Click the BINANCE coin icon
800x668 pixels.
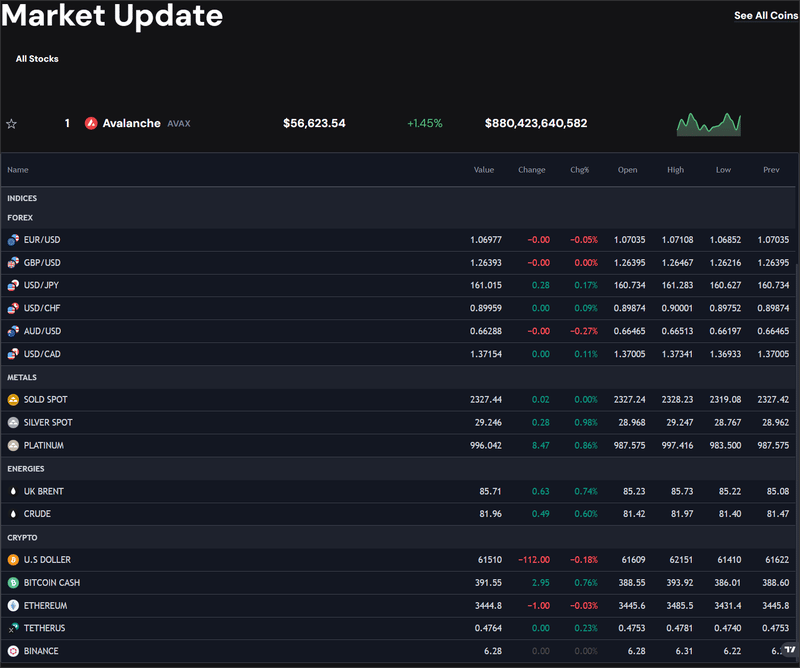[13, 651]
